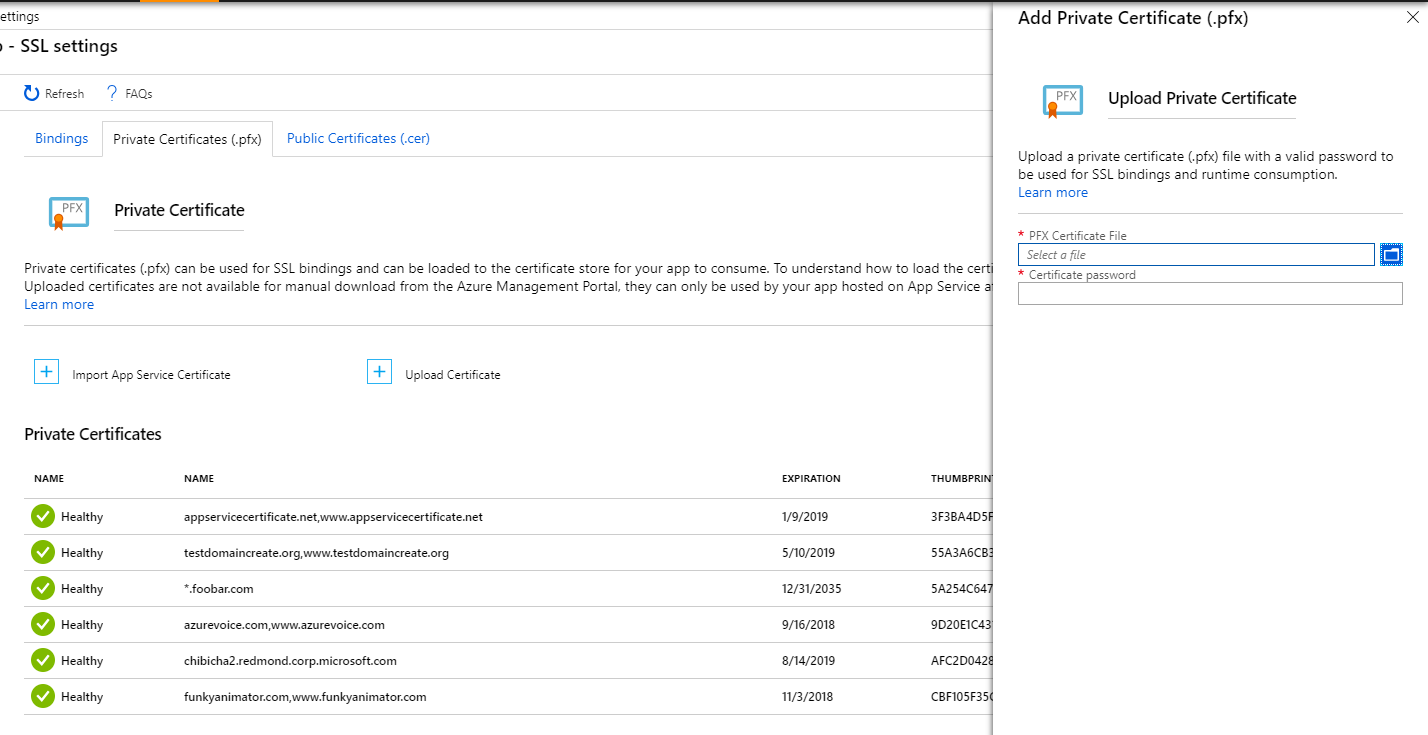This screenshot has width=1428, height=735.
Task: Select the Private Certificates (.pfx) tab
Action: coord(187,140)
